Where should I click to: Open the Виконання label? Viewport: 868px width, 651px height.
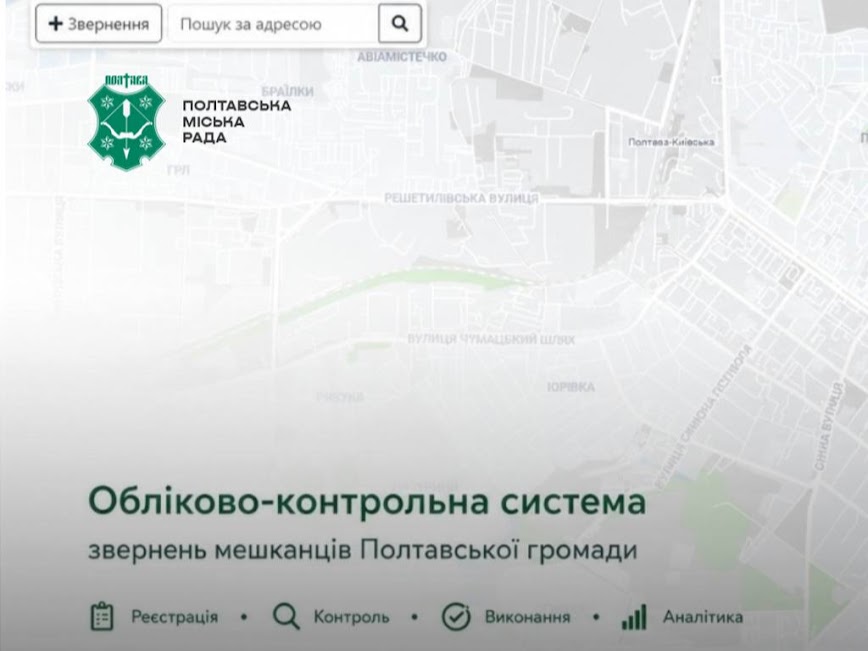pyautogui.click(x=528, y=617)
